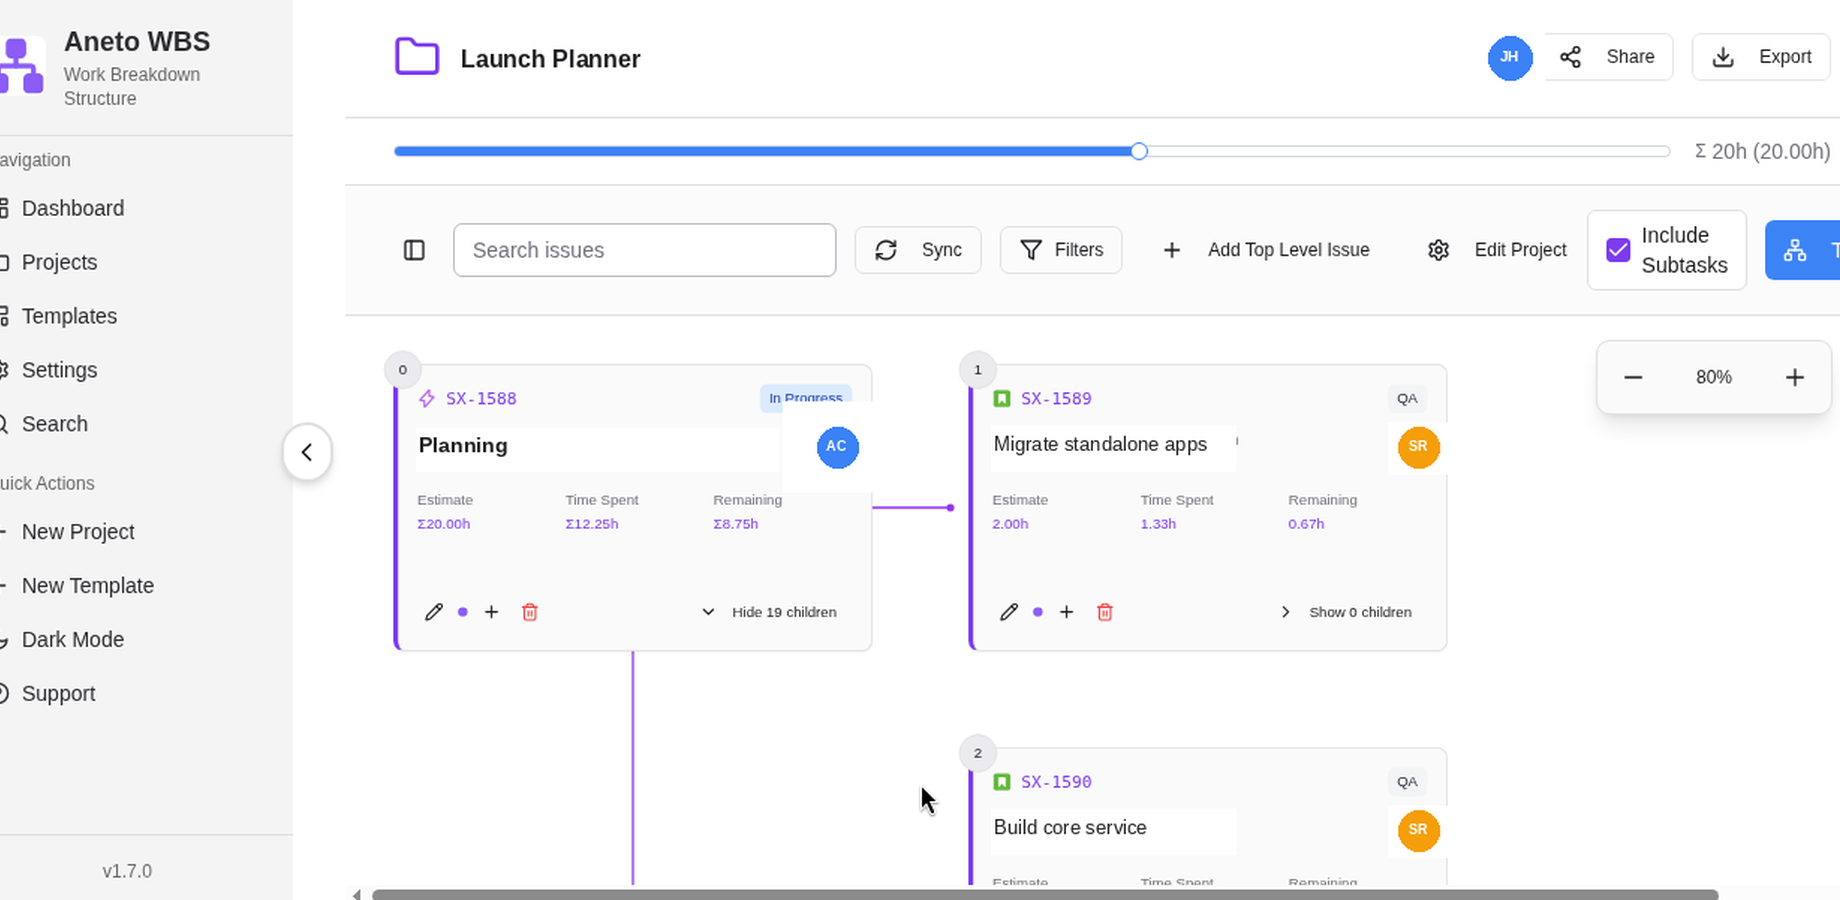
Task: Zoom in with the plus button
Action: coord(1795,377)
